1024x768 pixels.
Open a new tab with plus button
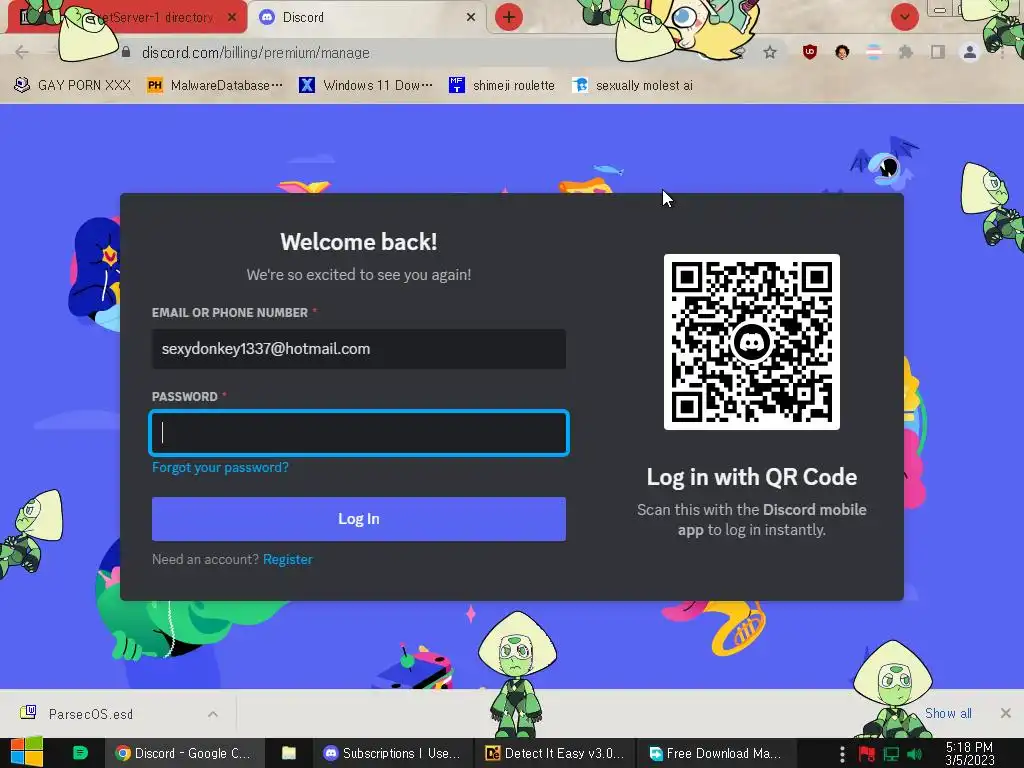(509, 17)
